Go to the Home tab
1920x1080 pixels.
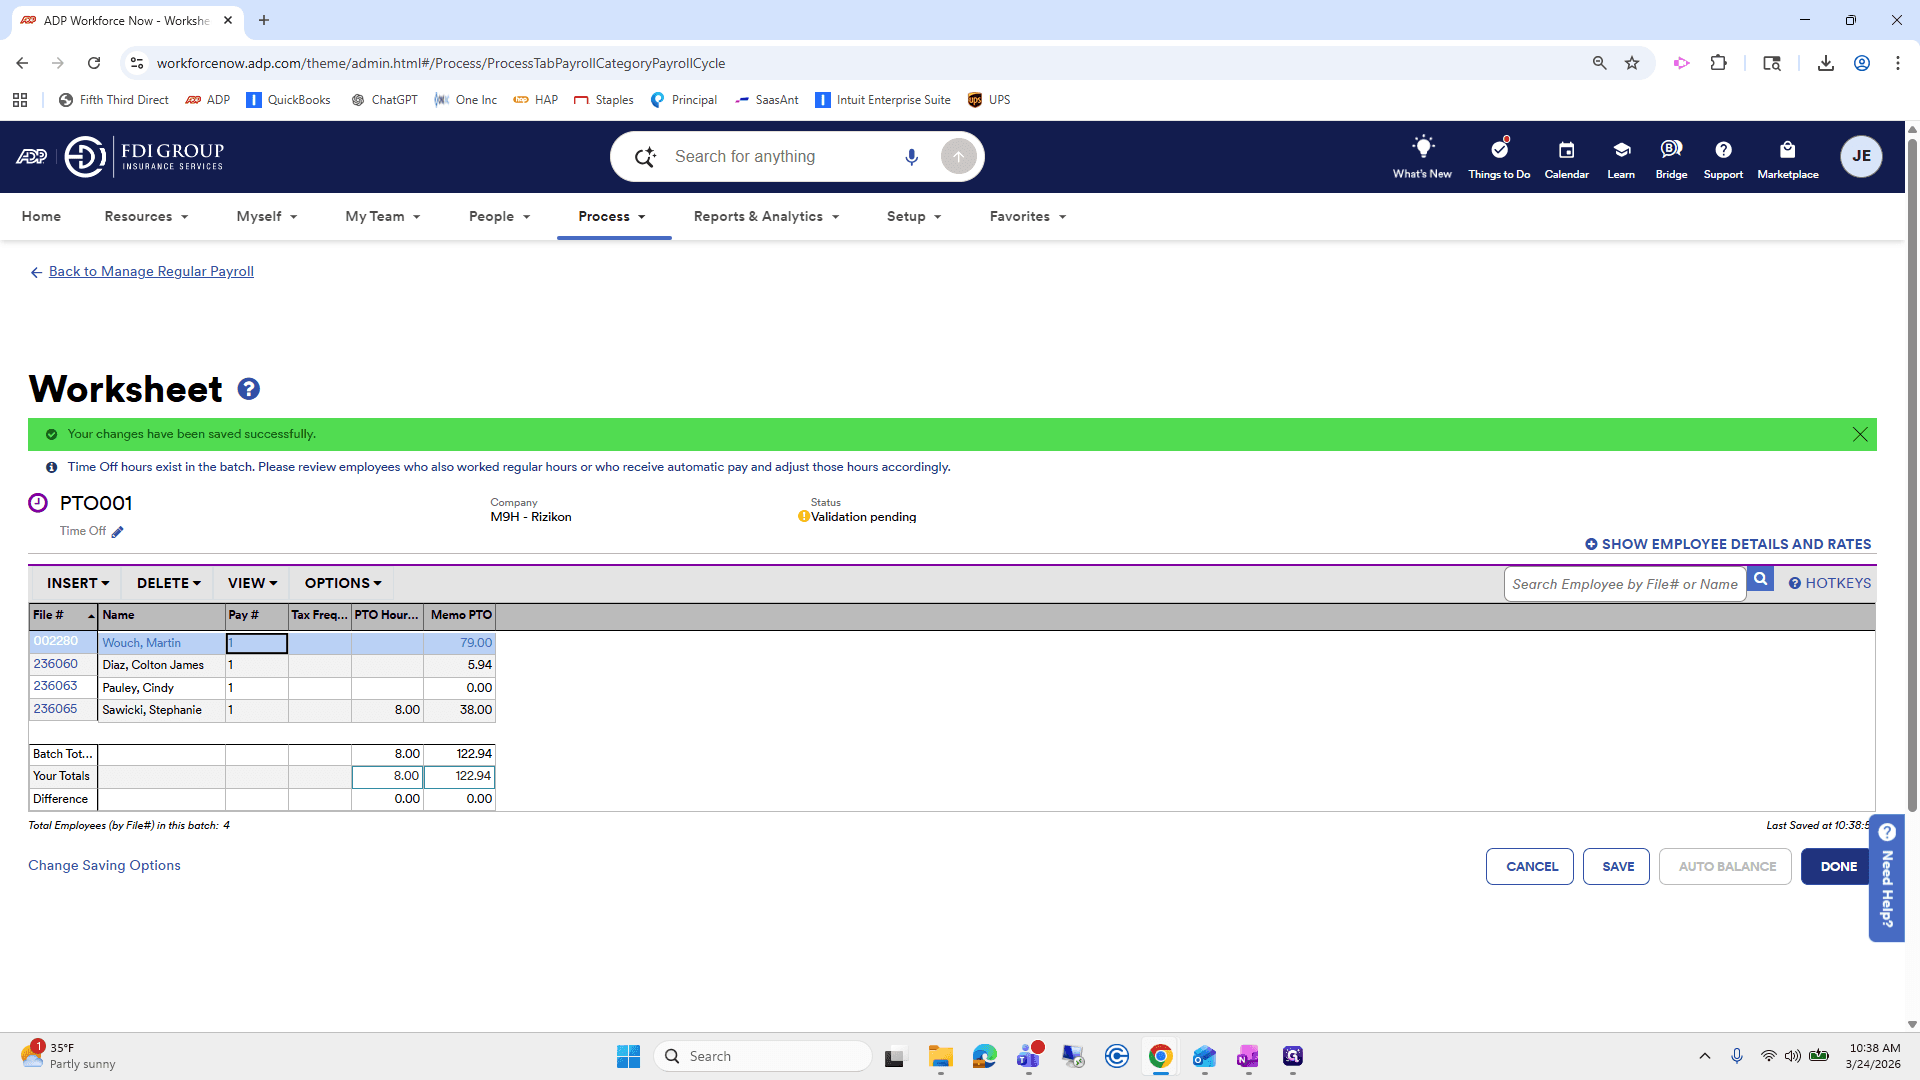tap(41, 216)
